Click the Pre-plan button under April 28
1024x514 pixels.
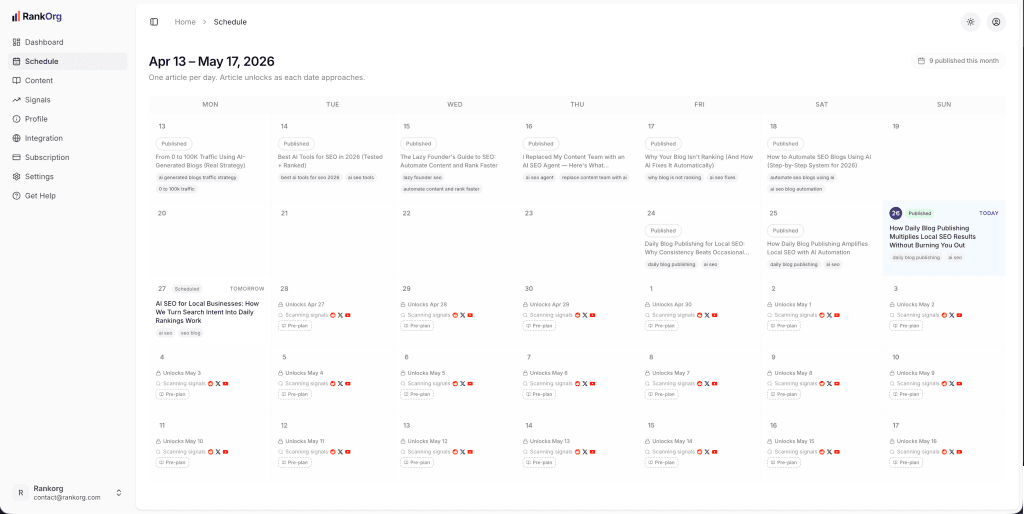pos(294,326)
